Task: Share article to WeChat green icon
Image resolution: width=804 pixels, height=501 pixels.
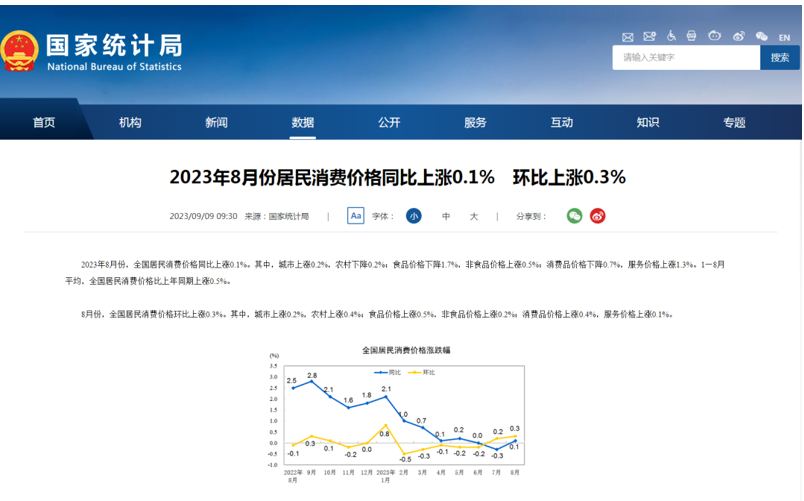Action: 574,216
